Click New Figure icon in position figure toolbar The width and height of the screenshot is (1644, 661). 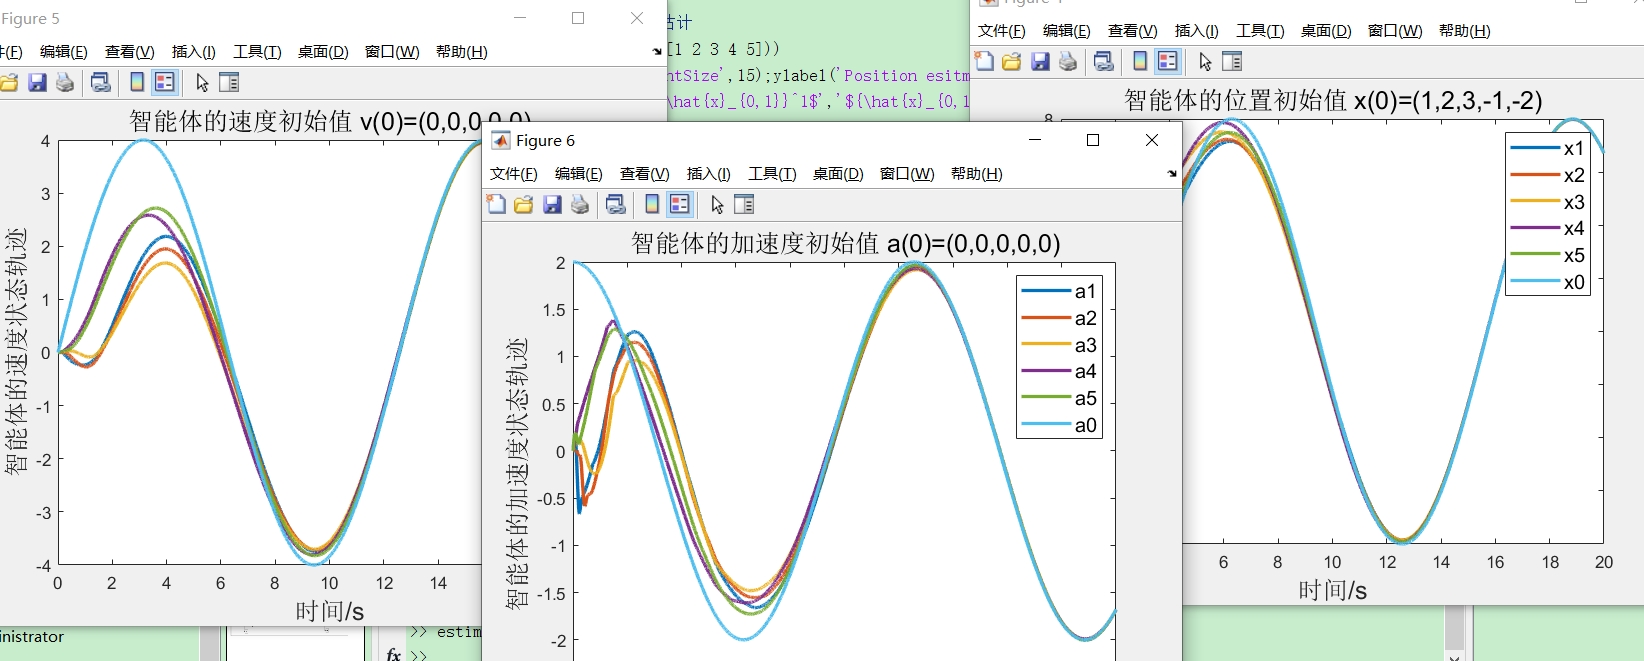[x=984, y=61]
